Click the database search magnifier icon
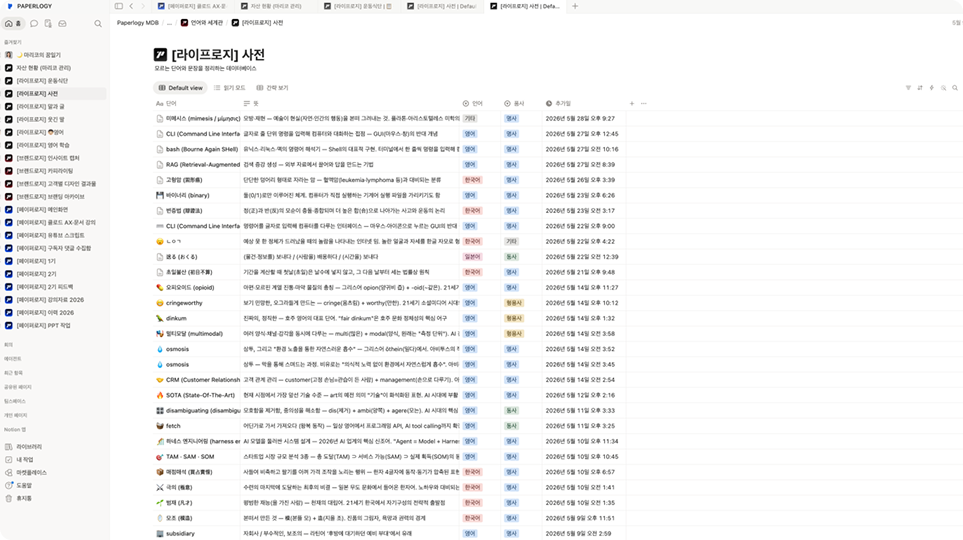The width and height of the screenshot is (963, 540). click(x=955, y=88)
